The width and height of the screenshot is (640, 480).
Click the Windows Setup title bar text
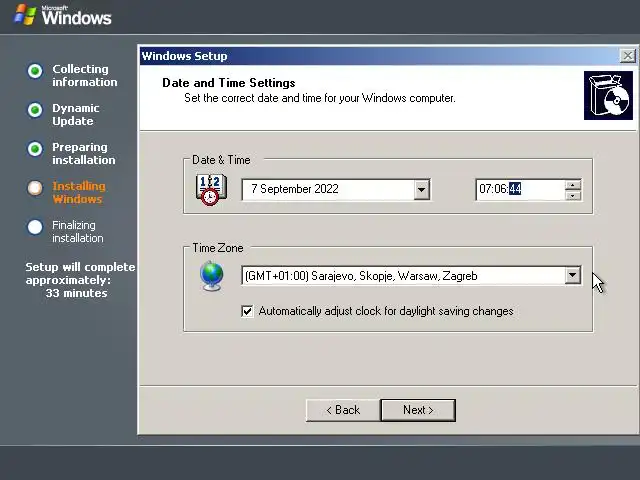click(x=184, y=56)
